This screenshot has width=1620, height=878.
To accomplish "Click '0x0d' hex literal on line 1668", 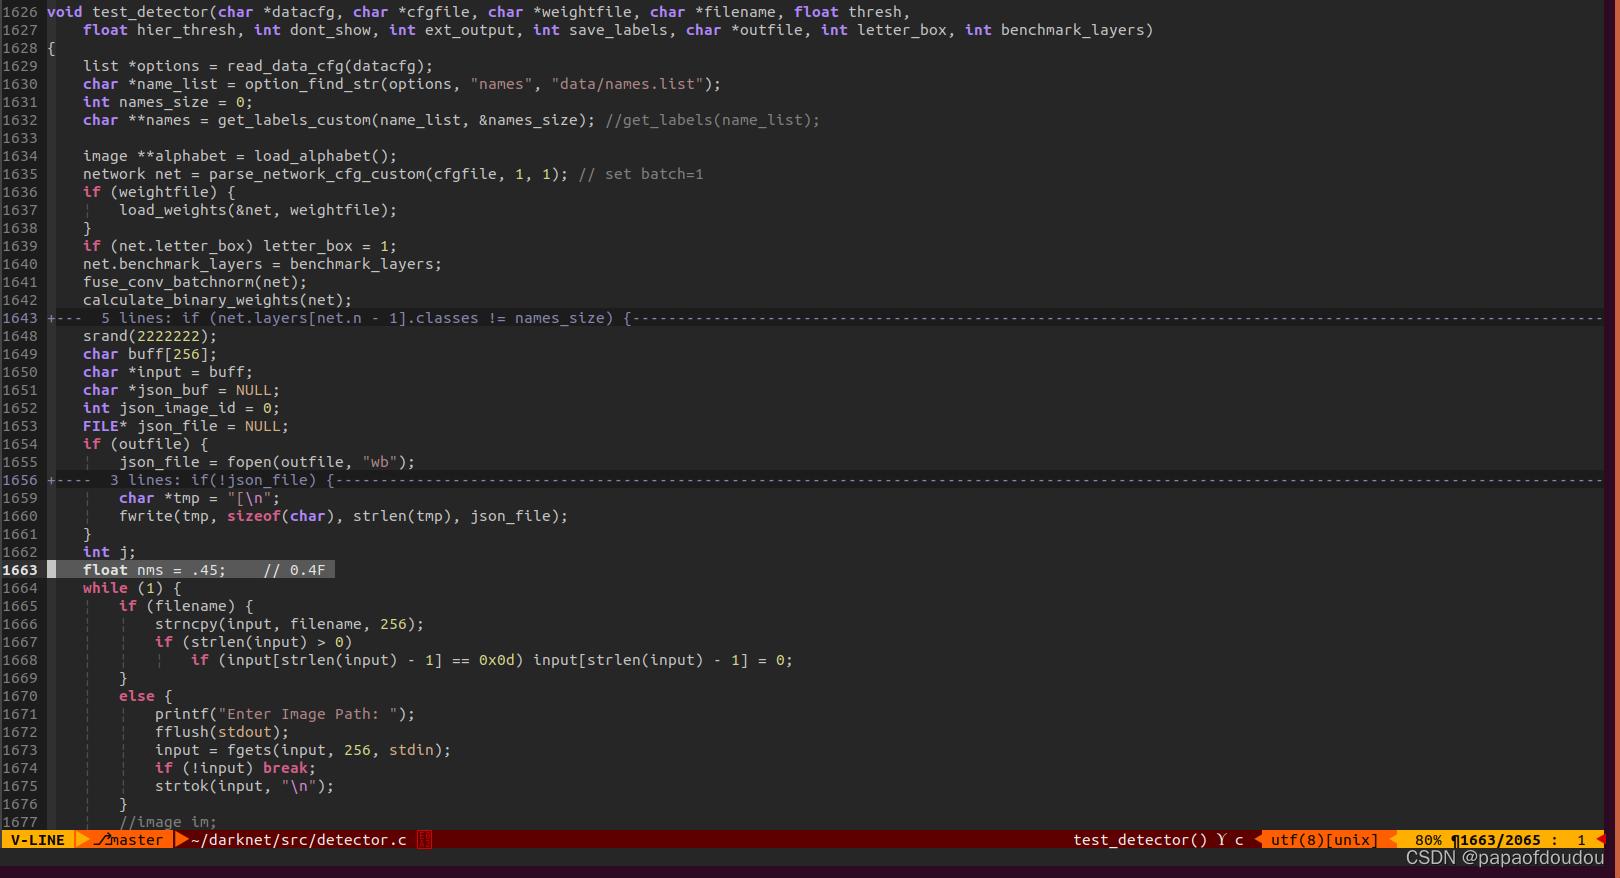I will pos(497,660).
